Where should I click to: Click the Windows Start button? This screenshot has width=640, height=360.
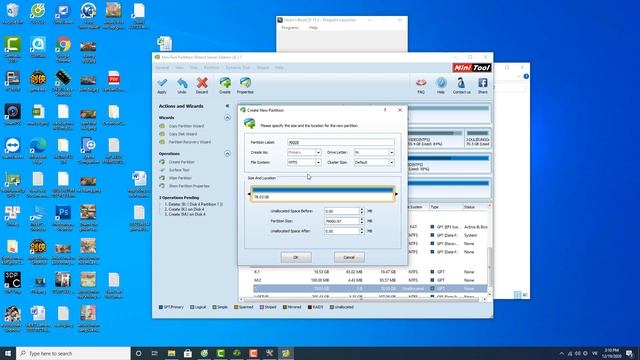pyautogui.click(x=8, y=353)
